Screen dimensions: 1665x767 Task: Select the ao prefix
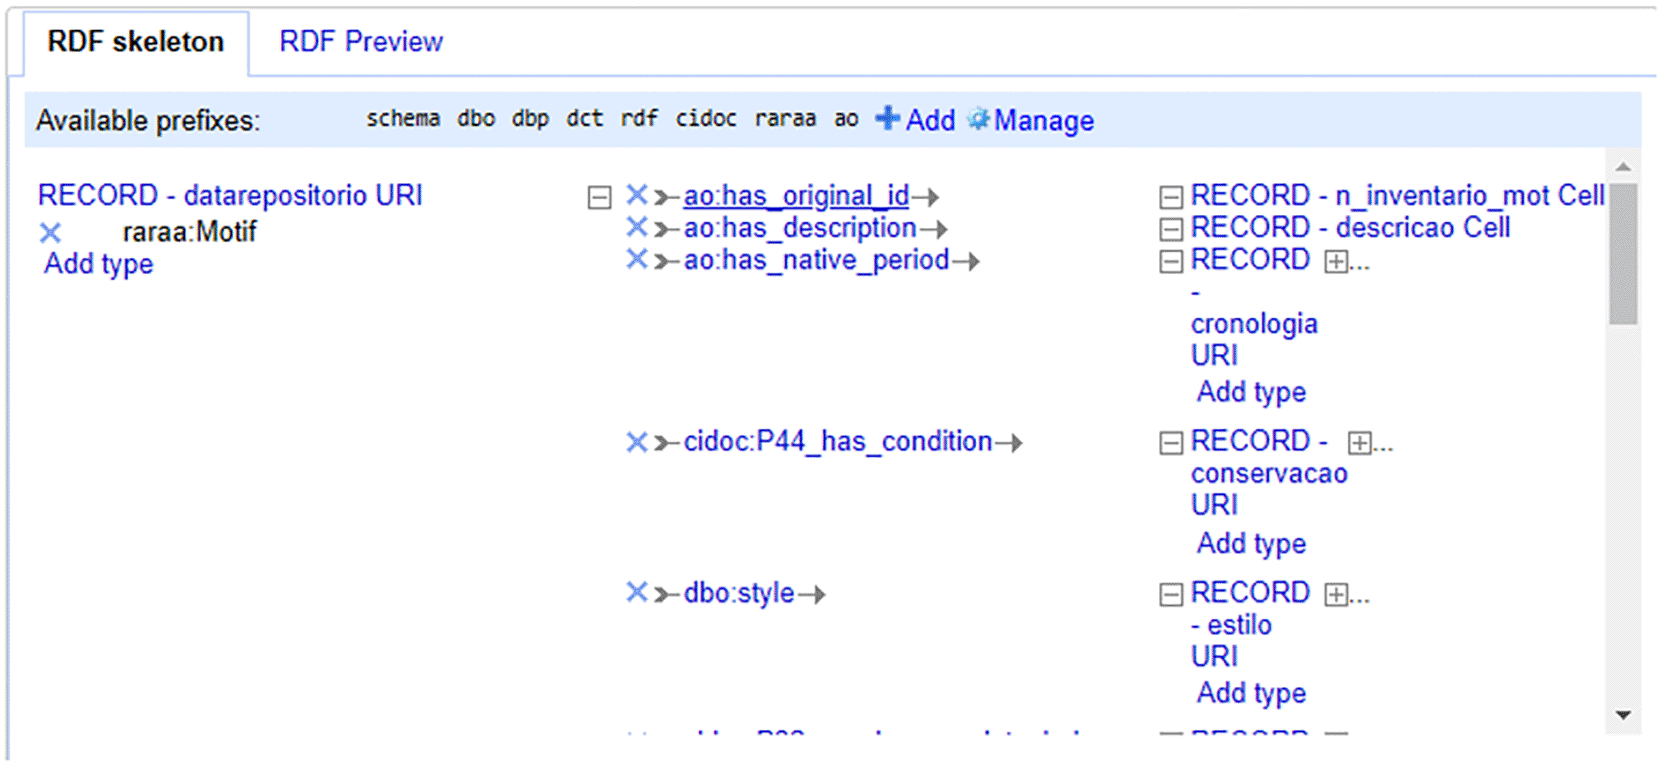(846, 119)
